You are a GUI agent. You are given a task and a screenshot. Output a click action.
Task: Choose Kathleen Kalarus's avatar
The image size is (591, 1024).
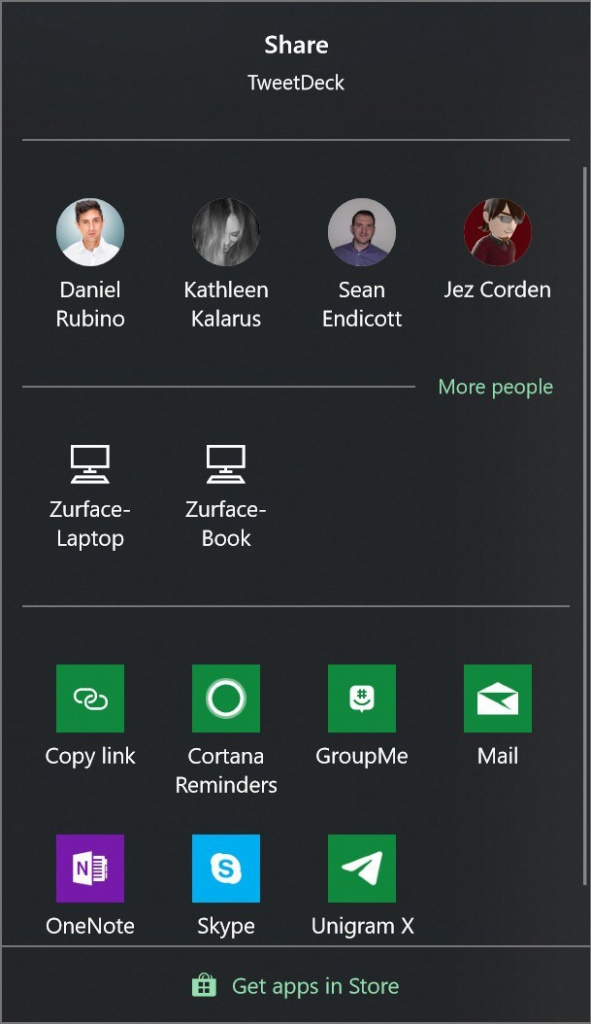[x=226, y=232]
